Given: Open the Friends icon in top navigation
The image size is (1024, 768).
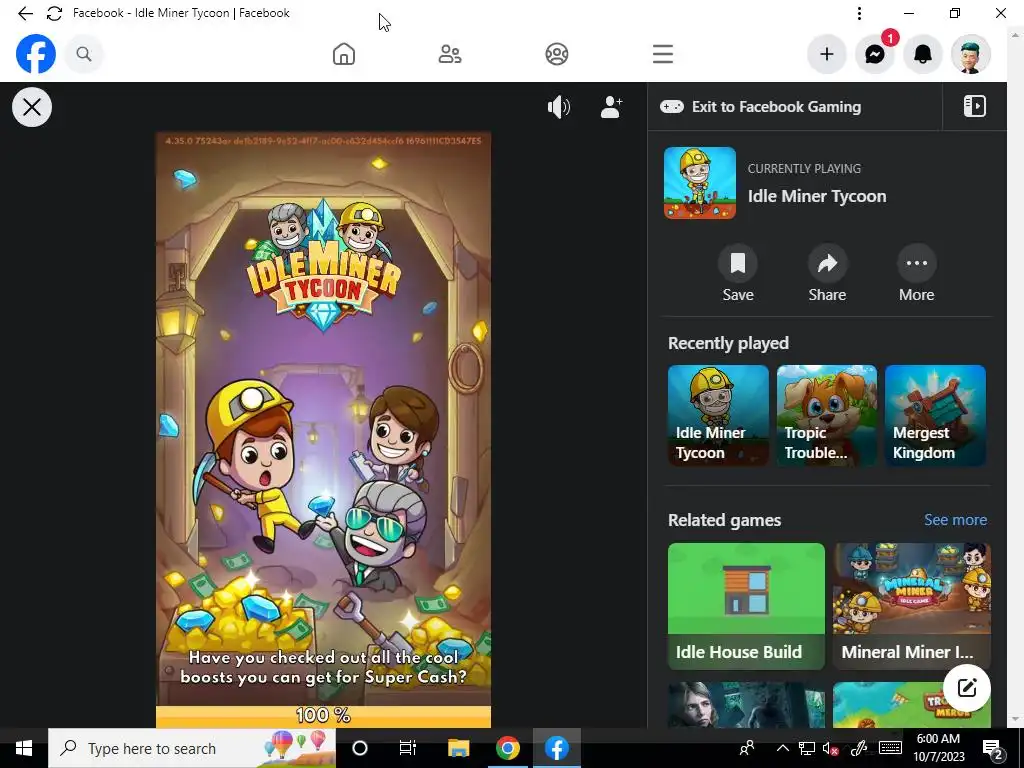Looking at the screenshot, I should (450, 54).
